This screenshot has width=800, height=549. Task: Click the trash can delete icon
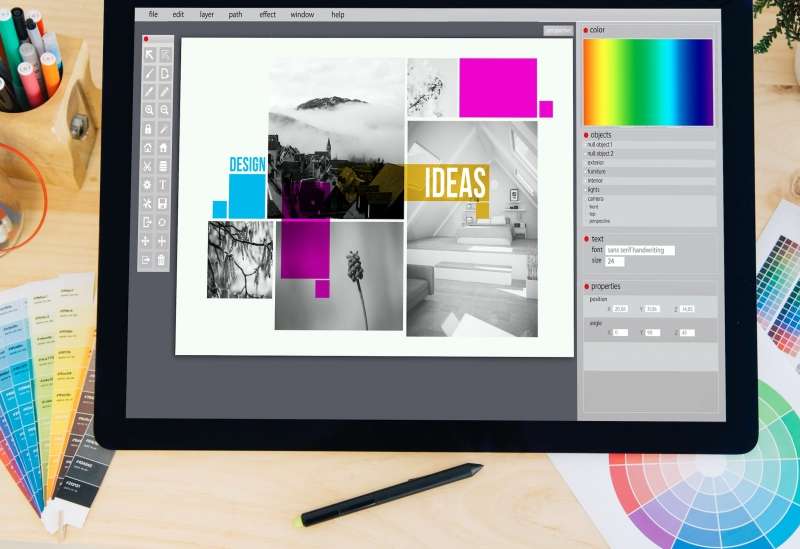(x=162, y=260)
